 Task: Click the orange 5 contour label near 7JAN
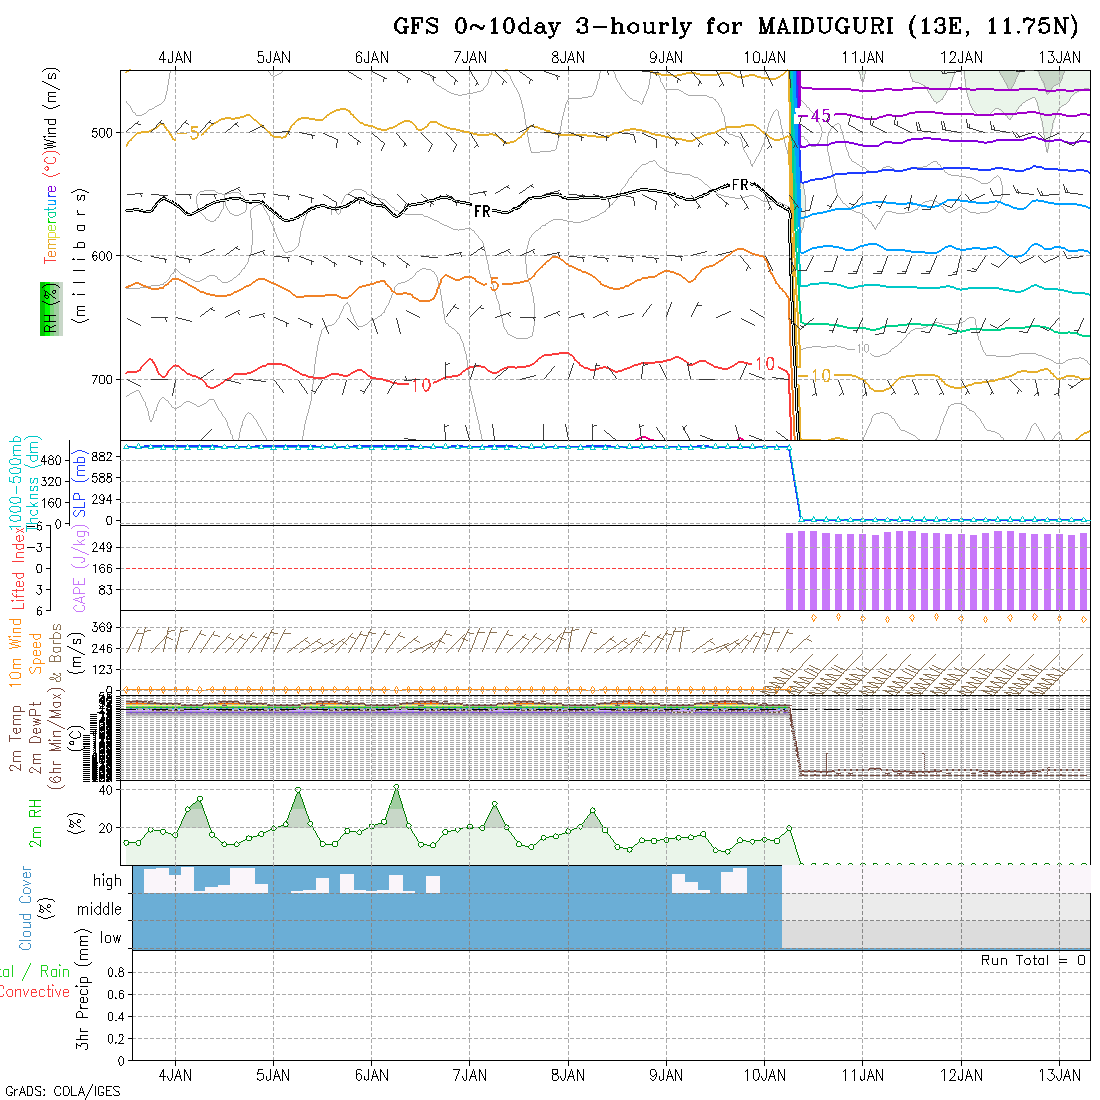(495, 284)
